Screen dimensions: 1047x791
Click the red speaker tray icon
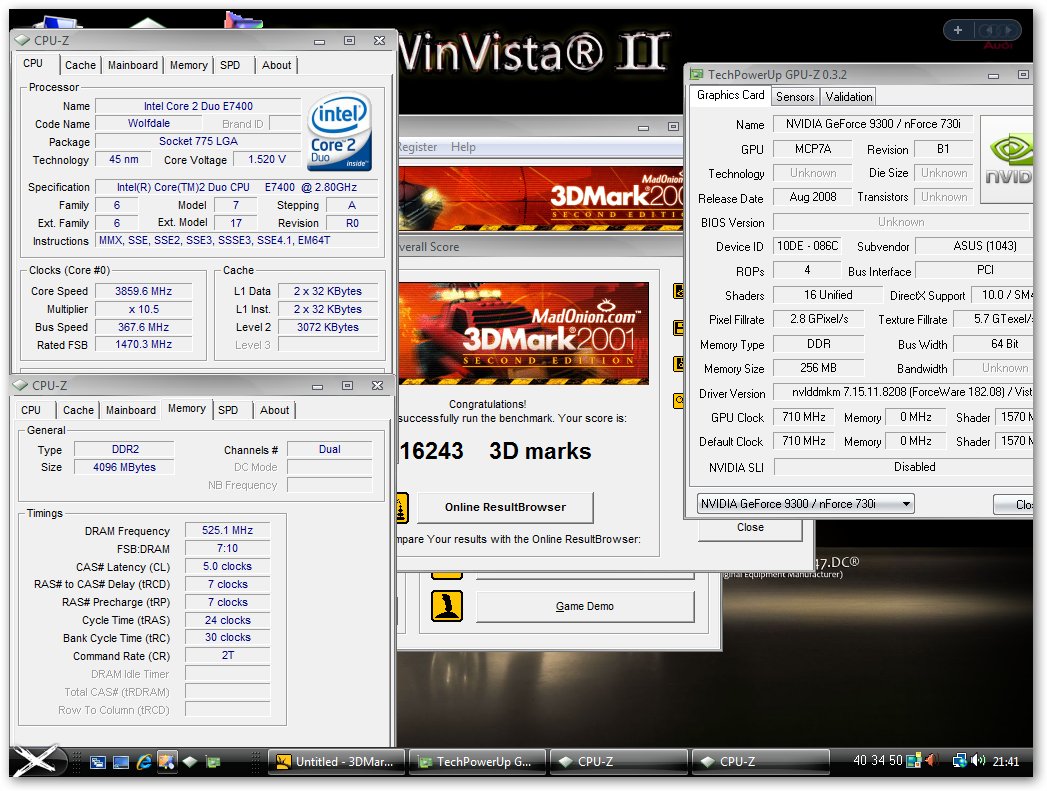tap(931, 760)
